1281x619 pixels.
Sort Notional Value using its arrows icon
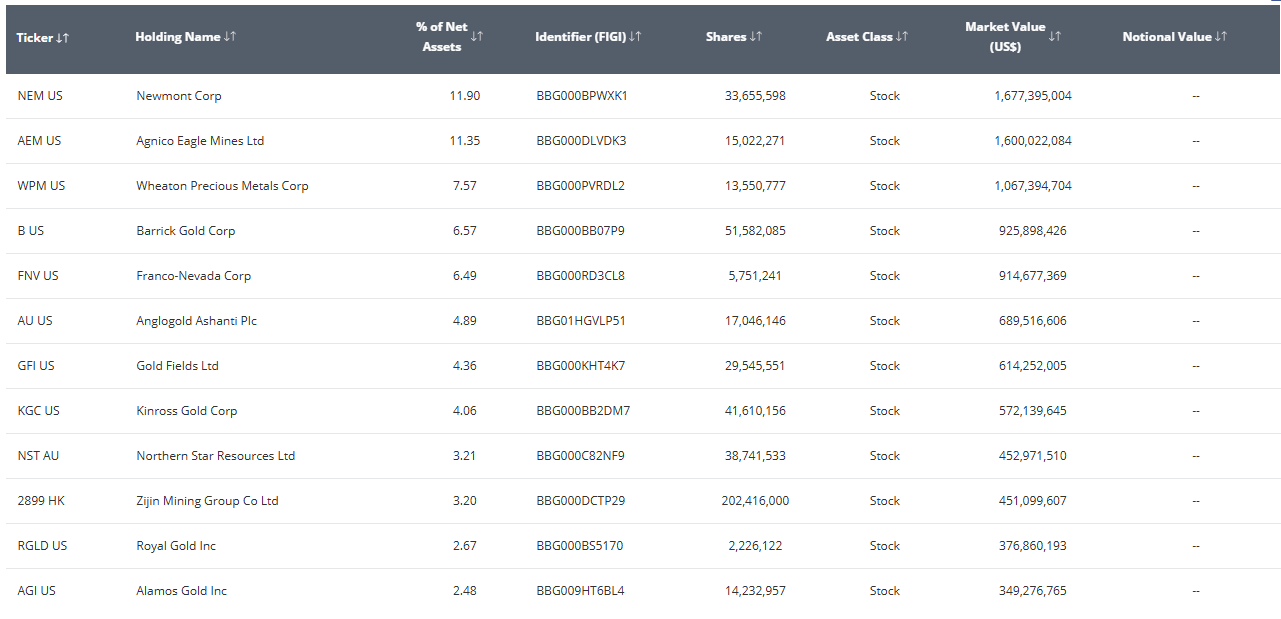1220,37
